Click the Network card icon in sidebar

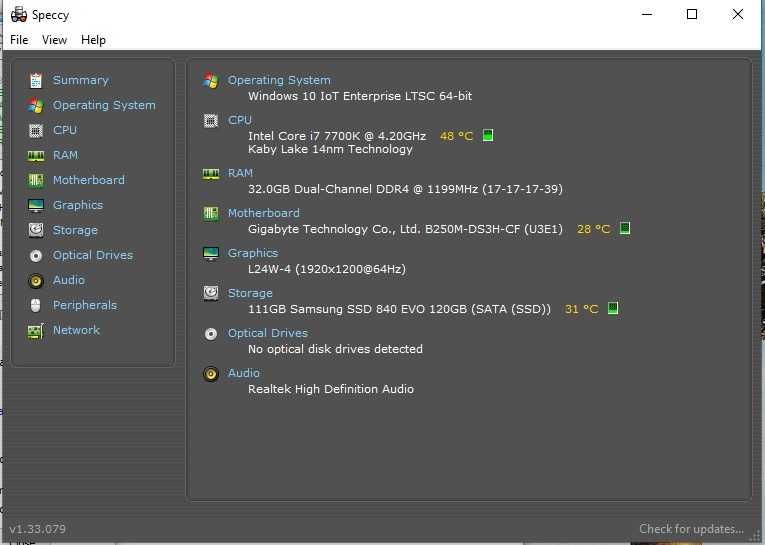pyautogui.click(x=36, y=331)
